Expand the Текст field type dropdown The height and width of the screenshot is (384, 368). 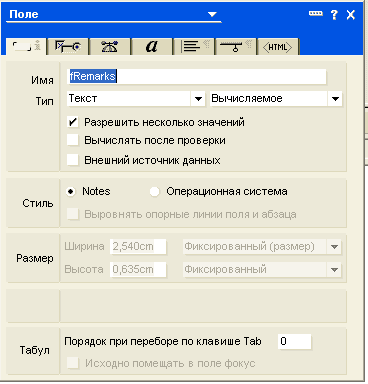pos(198,99)
